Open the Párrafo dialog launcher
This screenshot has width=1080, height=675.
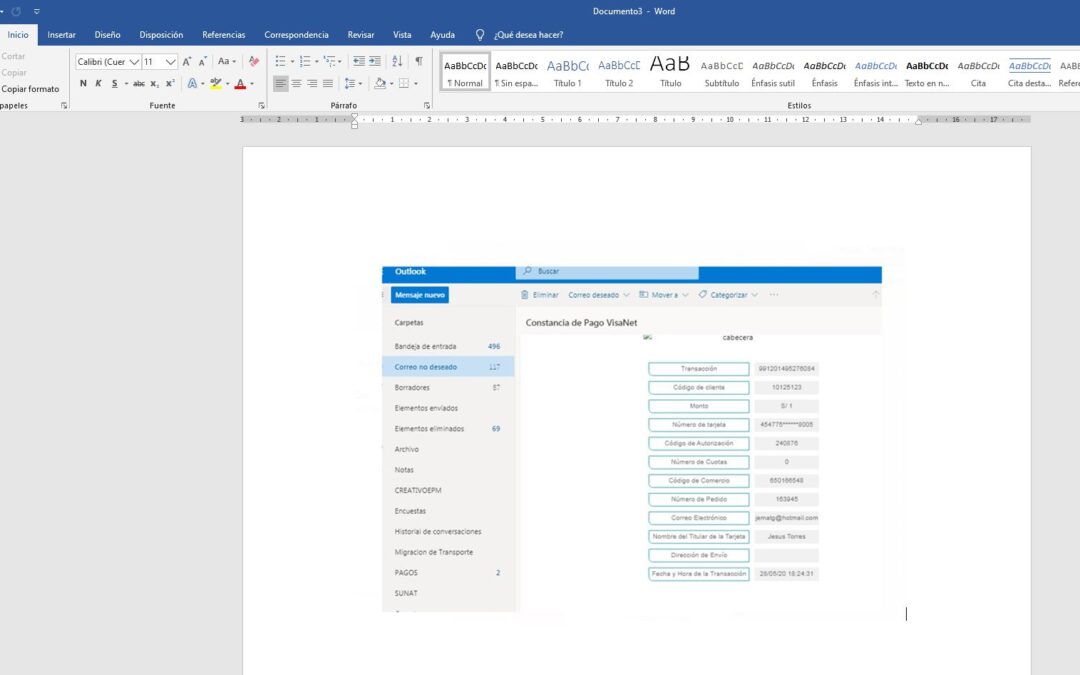427,105
